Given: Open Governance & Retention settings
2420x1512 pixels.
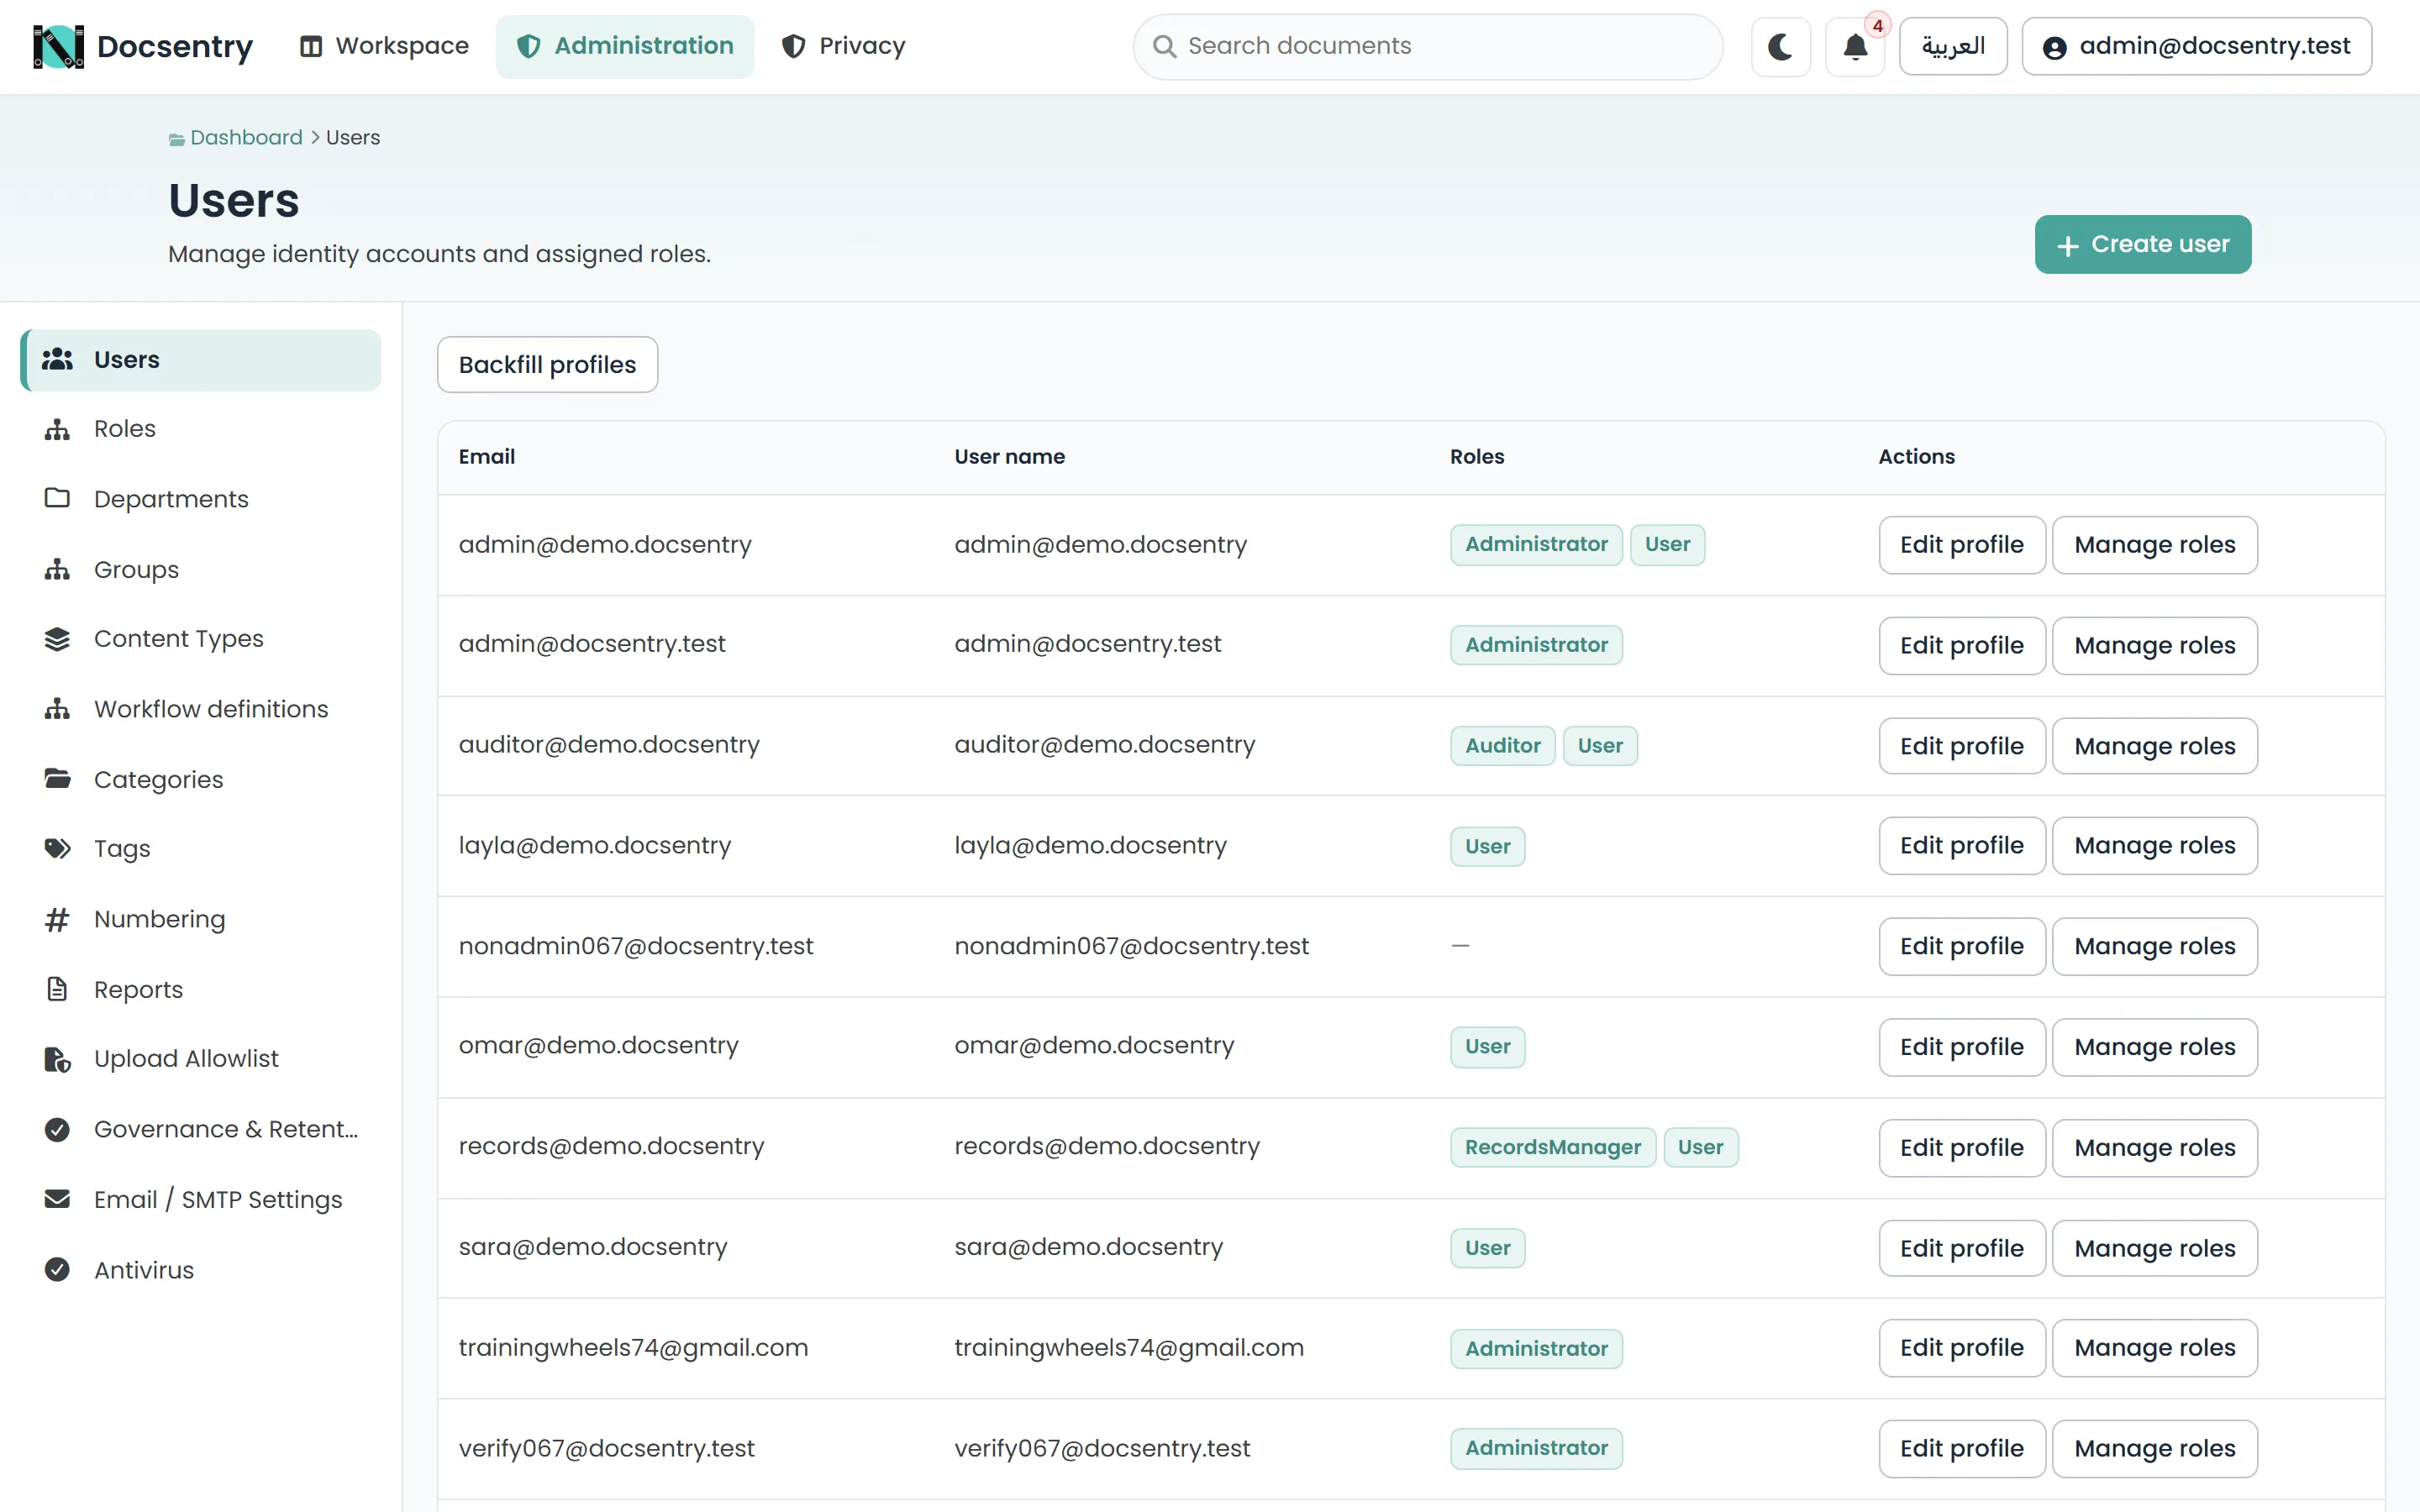Looking at the screenshot, I should pyautogui.click(x=200, y=1129).
